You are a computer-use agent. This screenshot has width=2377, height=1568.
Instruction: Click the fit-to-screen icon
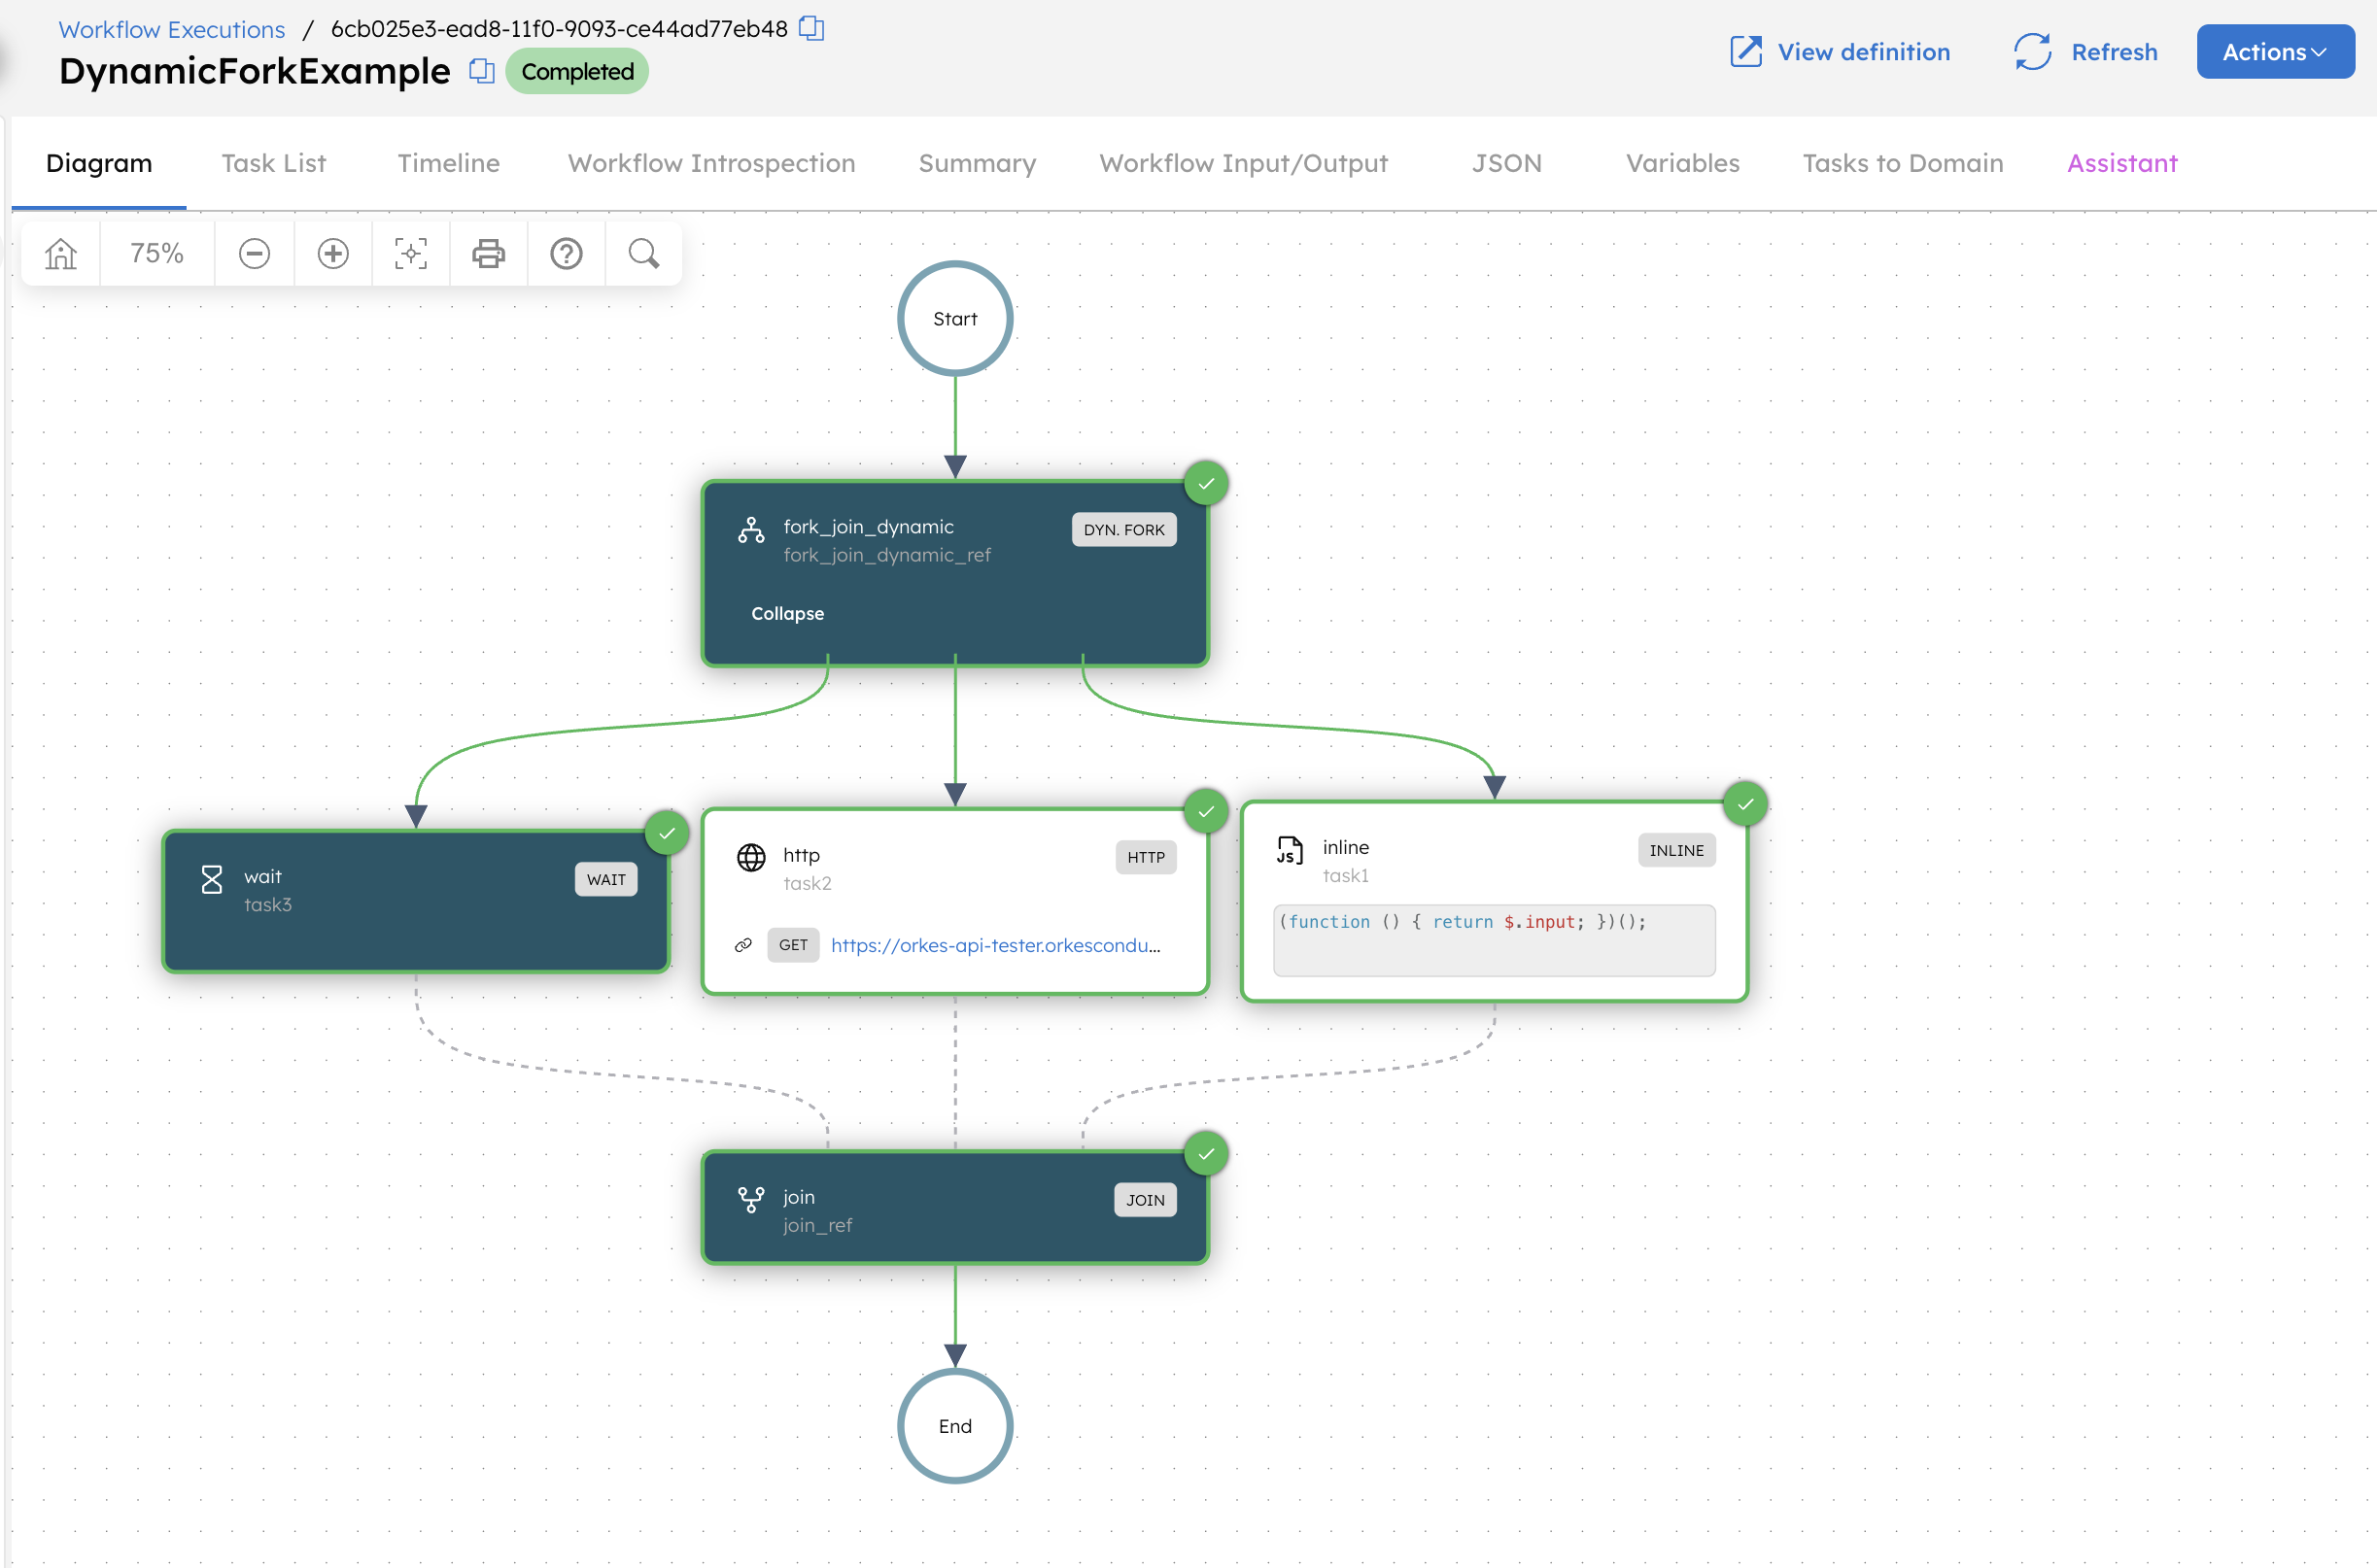[x=410, y=253]
